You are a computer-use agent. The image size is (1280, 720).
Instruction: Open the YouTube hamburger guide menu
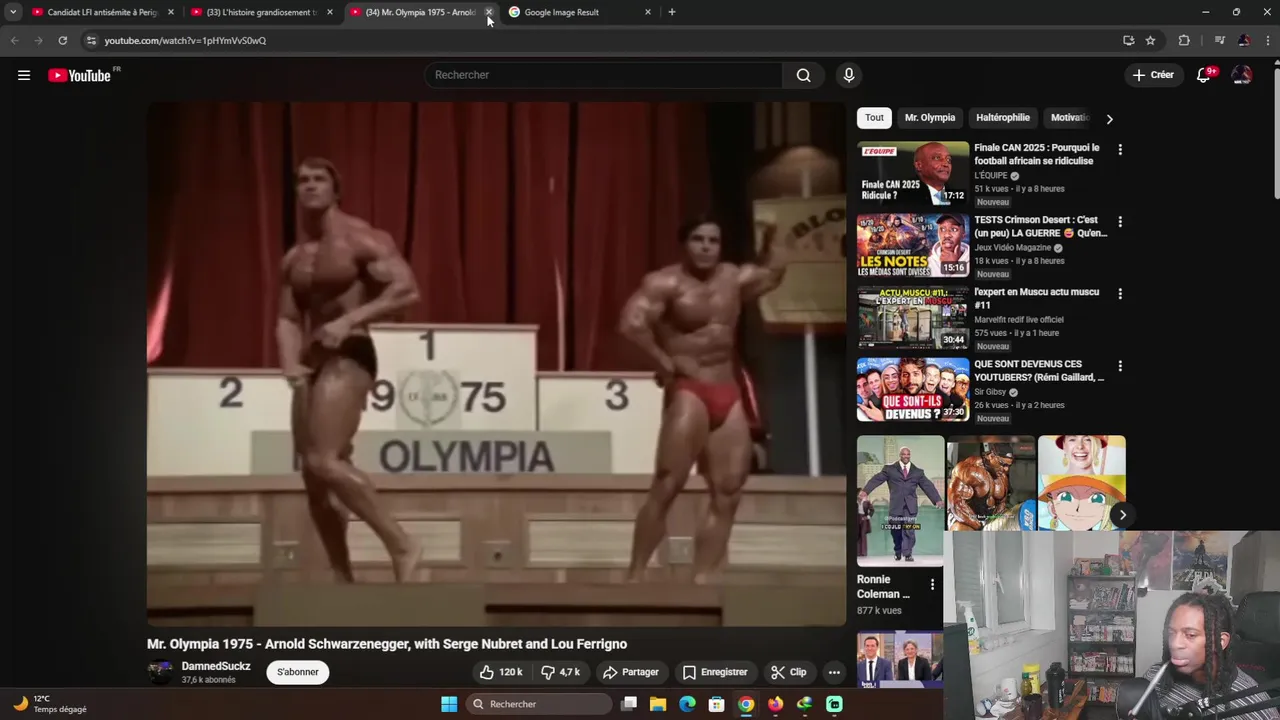[24, 75]
